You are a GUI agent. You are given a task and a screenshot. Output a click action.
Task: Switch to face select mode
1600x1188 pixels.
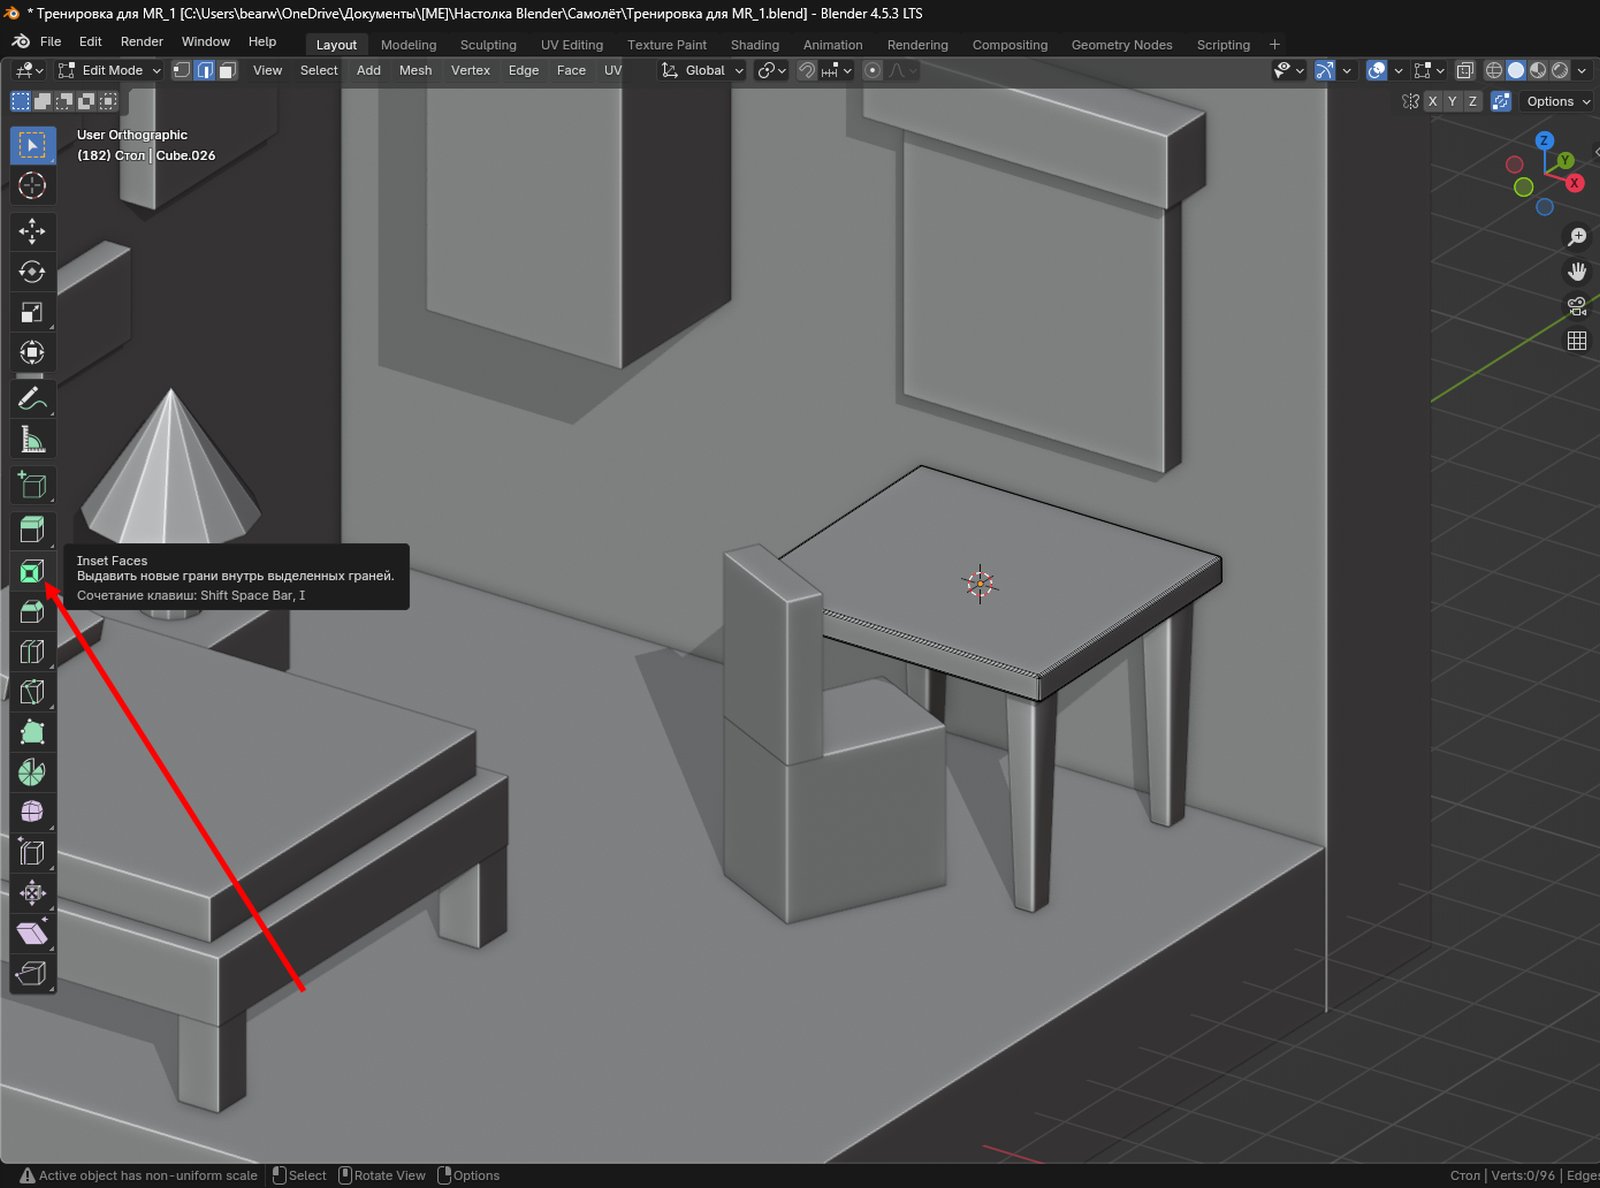(x=228, y=70)
